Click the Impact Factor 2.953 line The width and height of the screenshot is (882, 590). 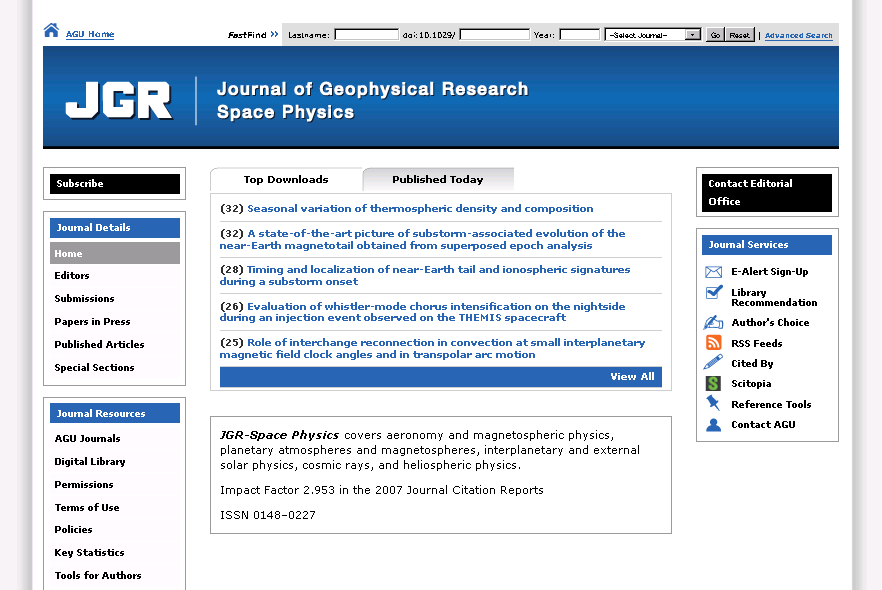click(382, 490)
